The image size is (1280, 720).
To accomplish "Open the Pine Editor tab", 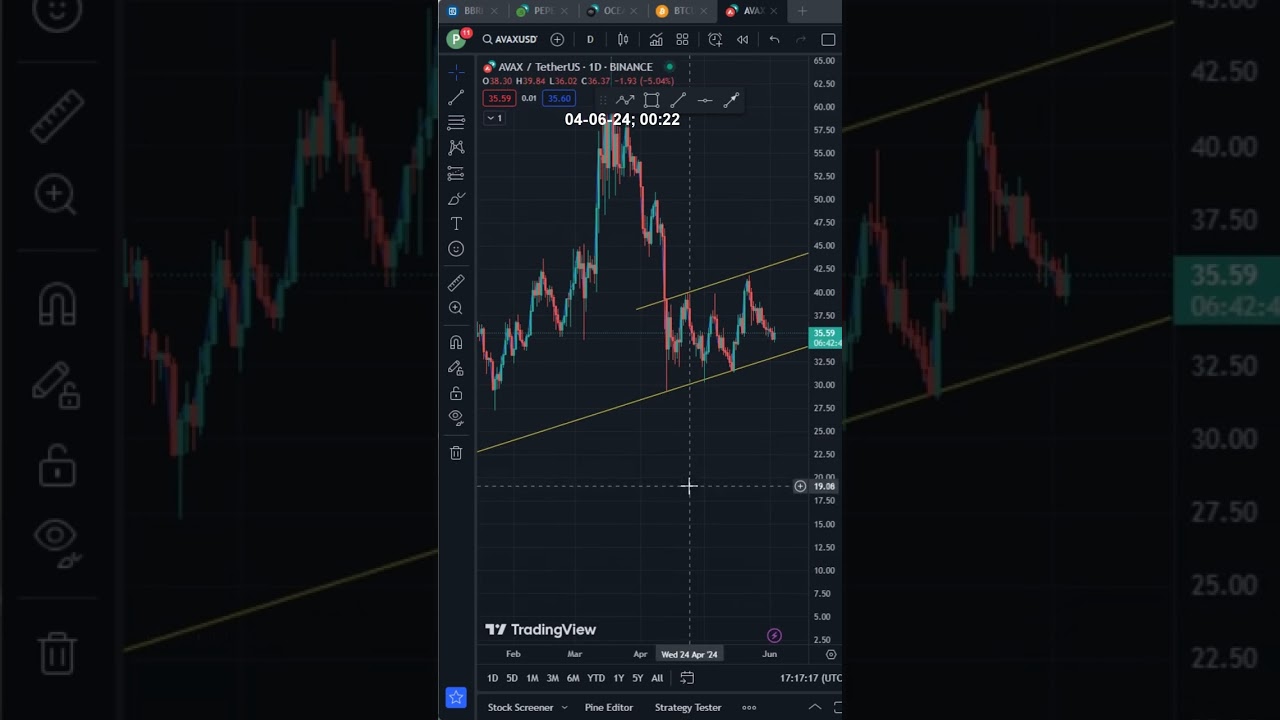I will click(609, 707).
